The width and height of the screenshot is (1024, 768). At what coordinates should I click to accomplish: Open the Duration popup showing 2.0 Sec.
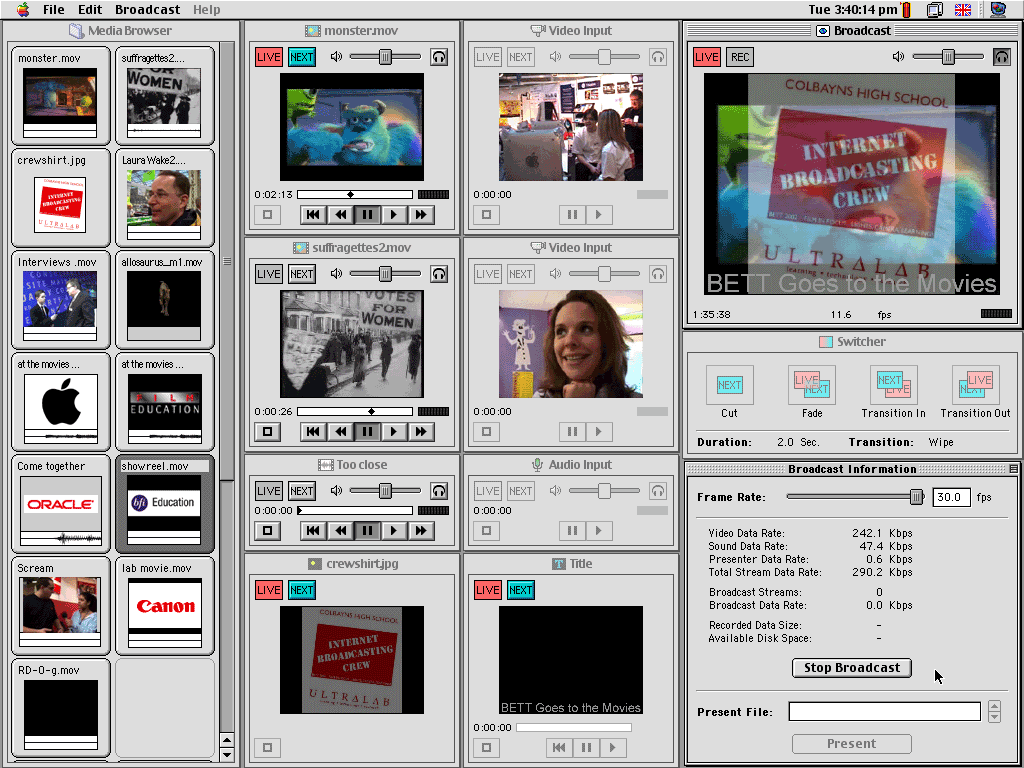(797, 442)
